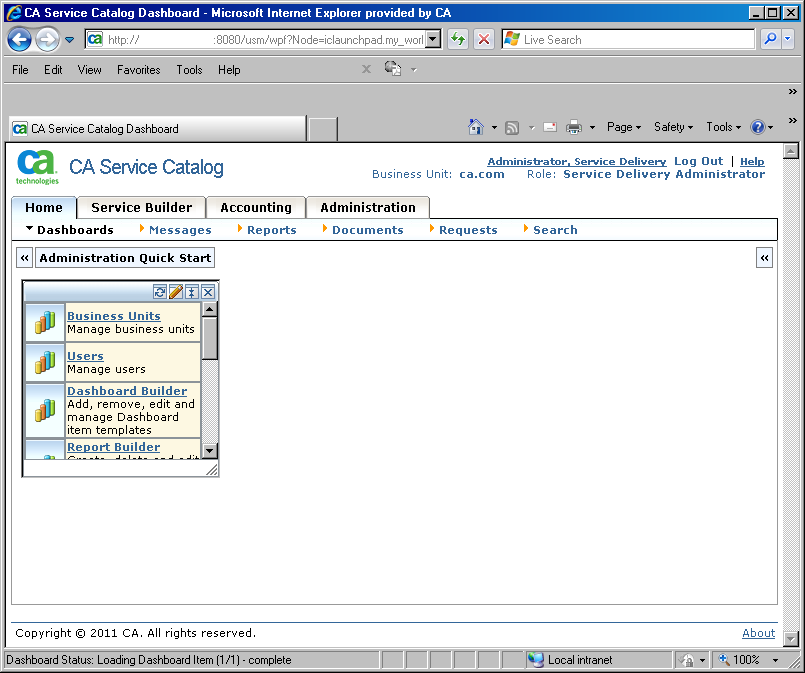
Task: Adjust the browser zoom level control
Action: [x=749, y=660]
